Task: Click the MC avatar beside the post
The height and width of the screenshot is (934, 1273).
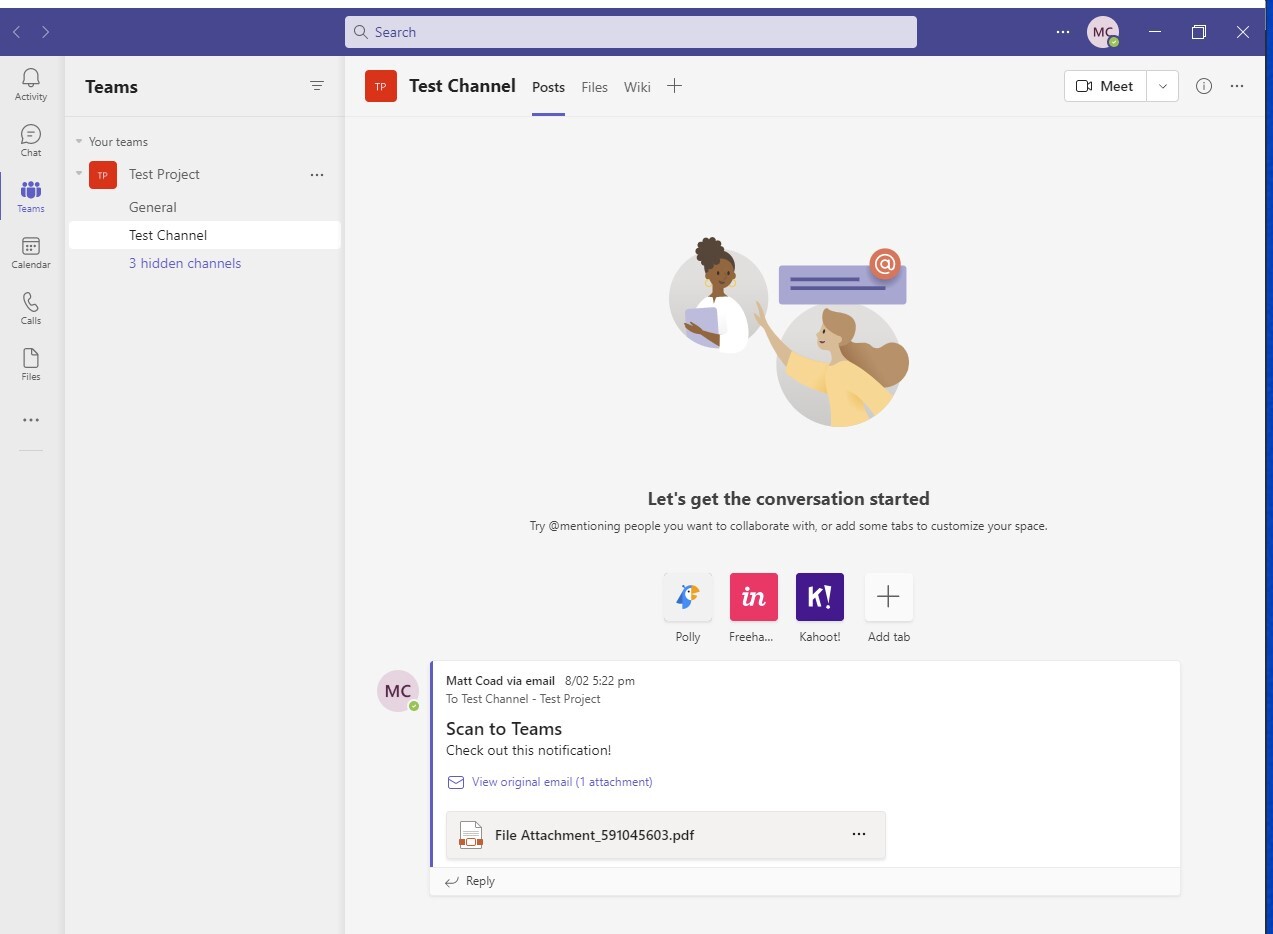Action: coord(398,691)
